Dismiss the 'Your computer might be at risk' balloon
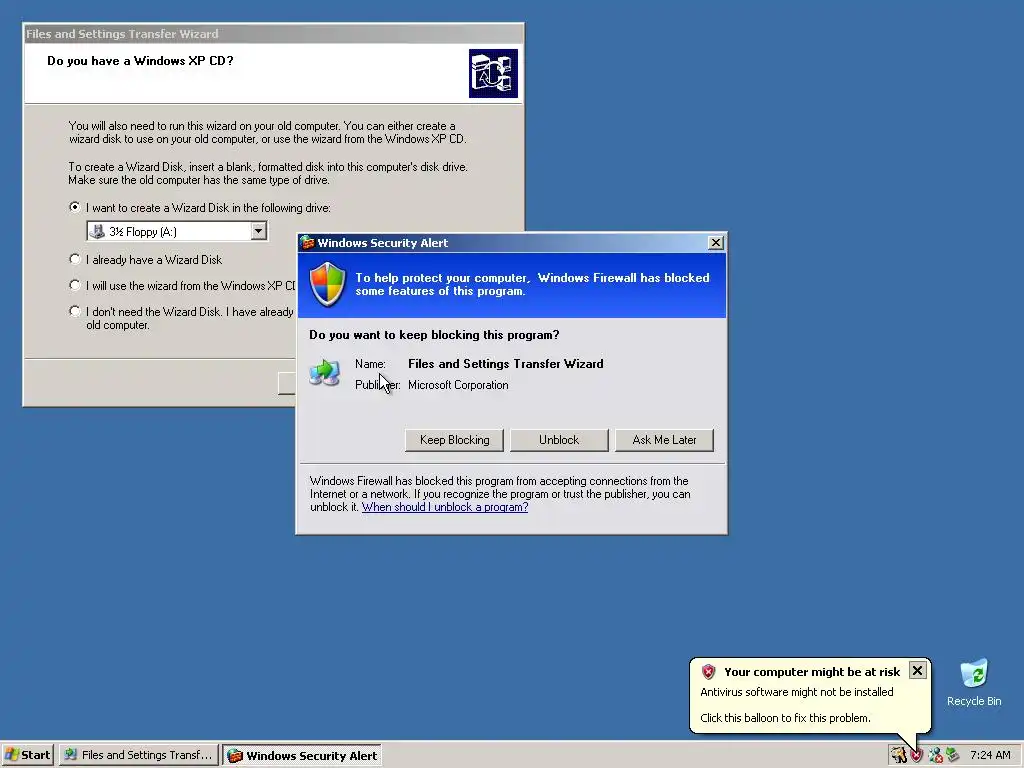Viewport: 1024px width, 768px height. 917,671
